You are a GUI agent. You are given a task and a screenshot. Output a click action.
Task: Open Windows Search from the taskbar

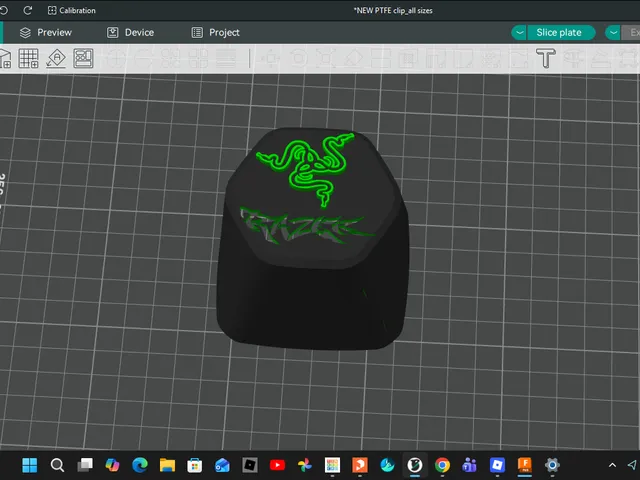click(57, 465)
